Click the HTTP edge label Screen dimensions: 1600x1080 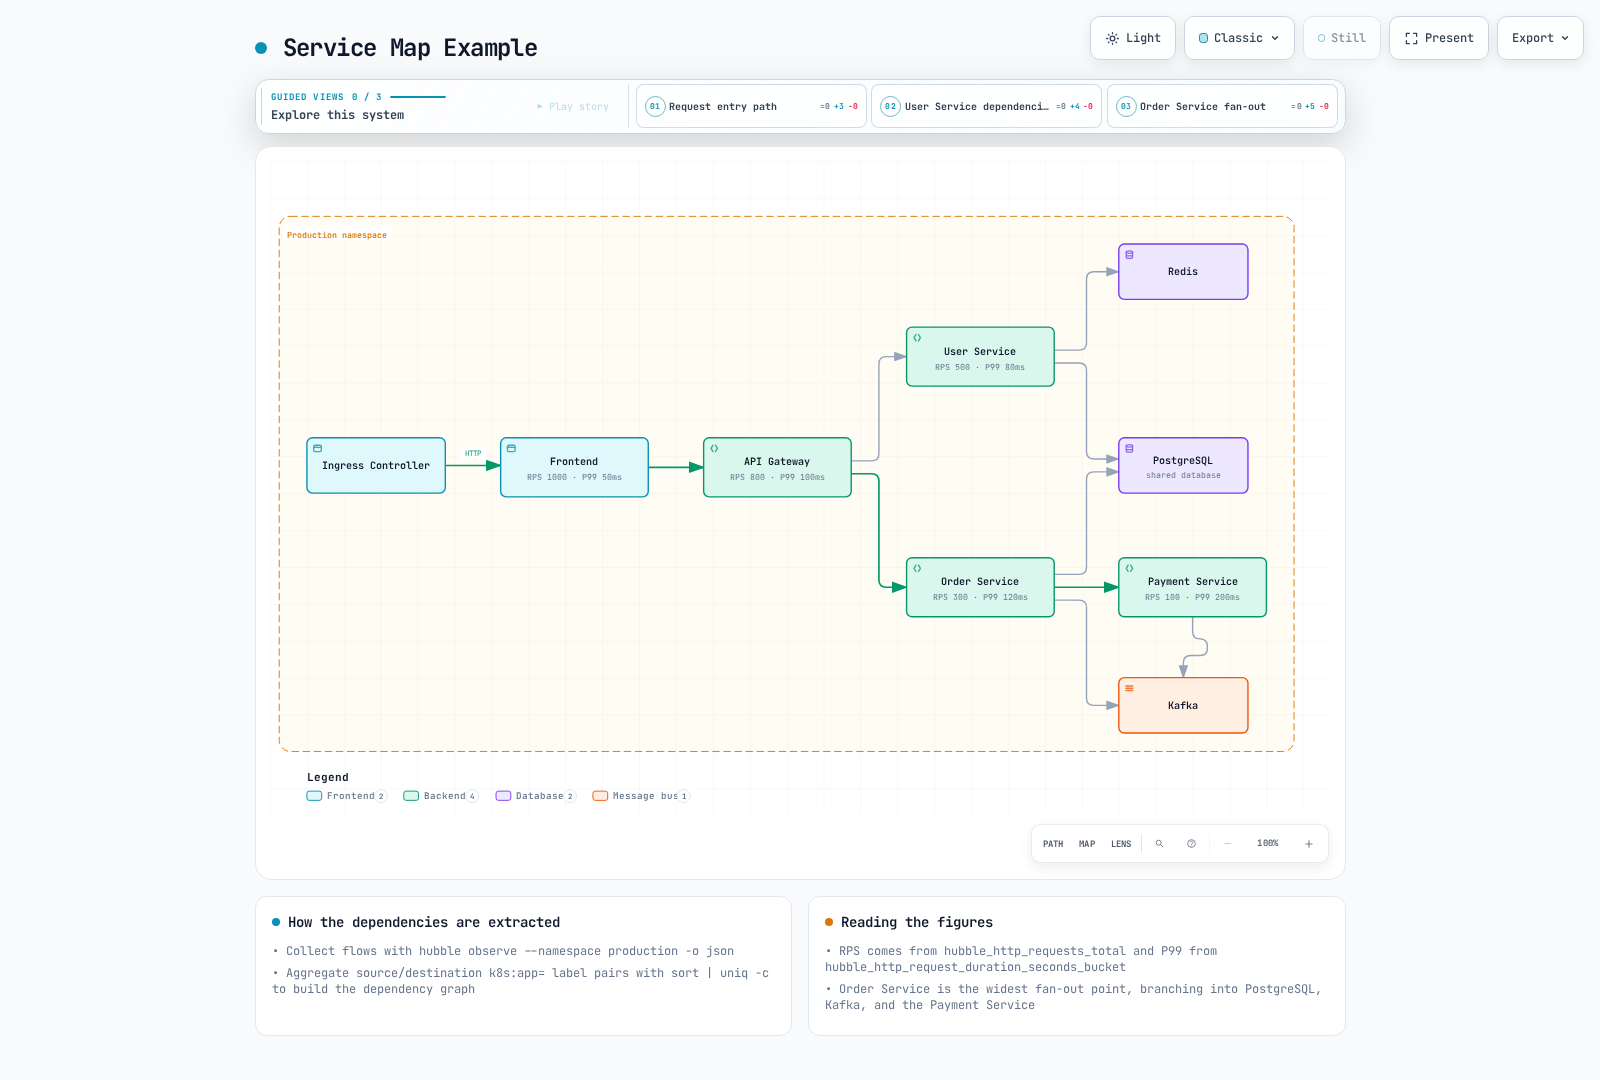click(473, 453)
